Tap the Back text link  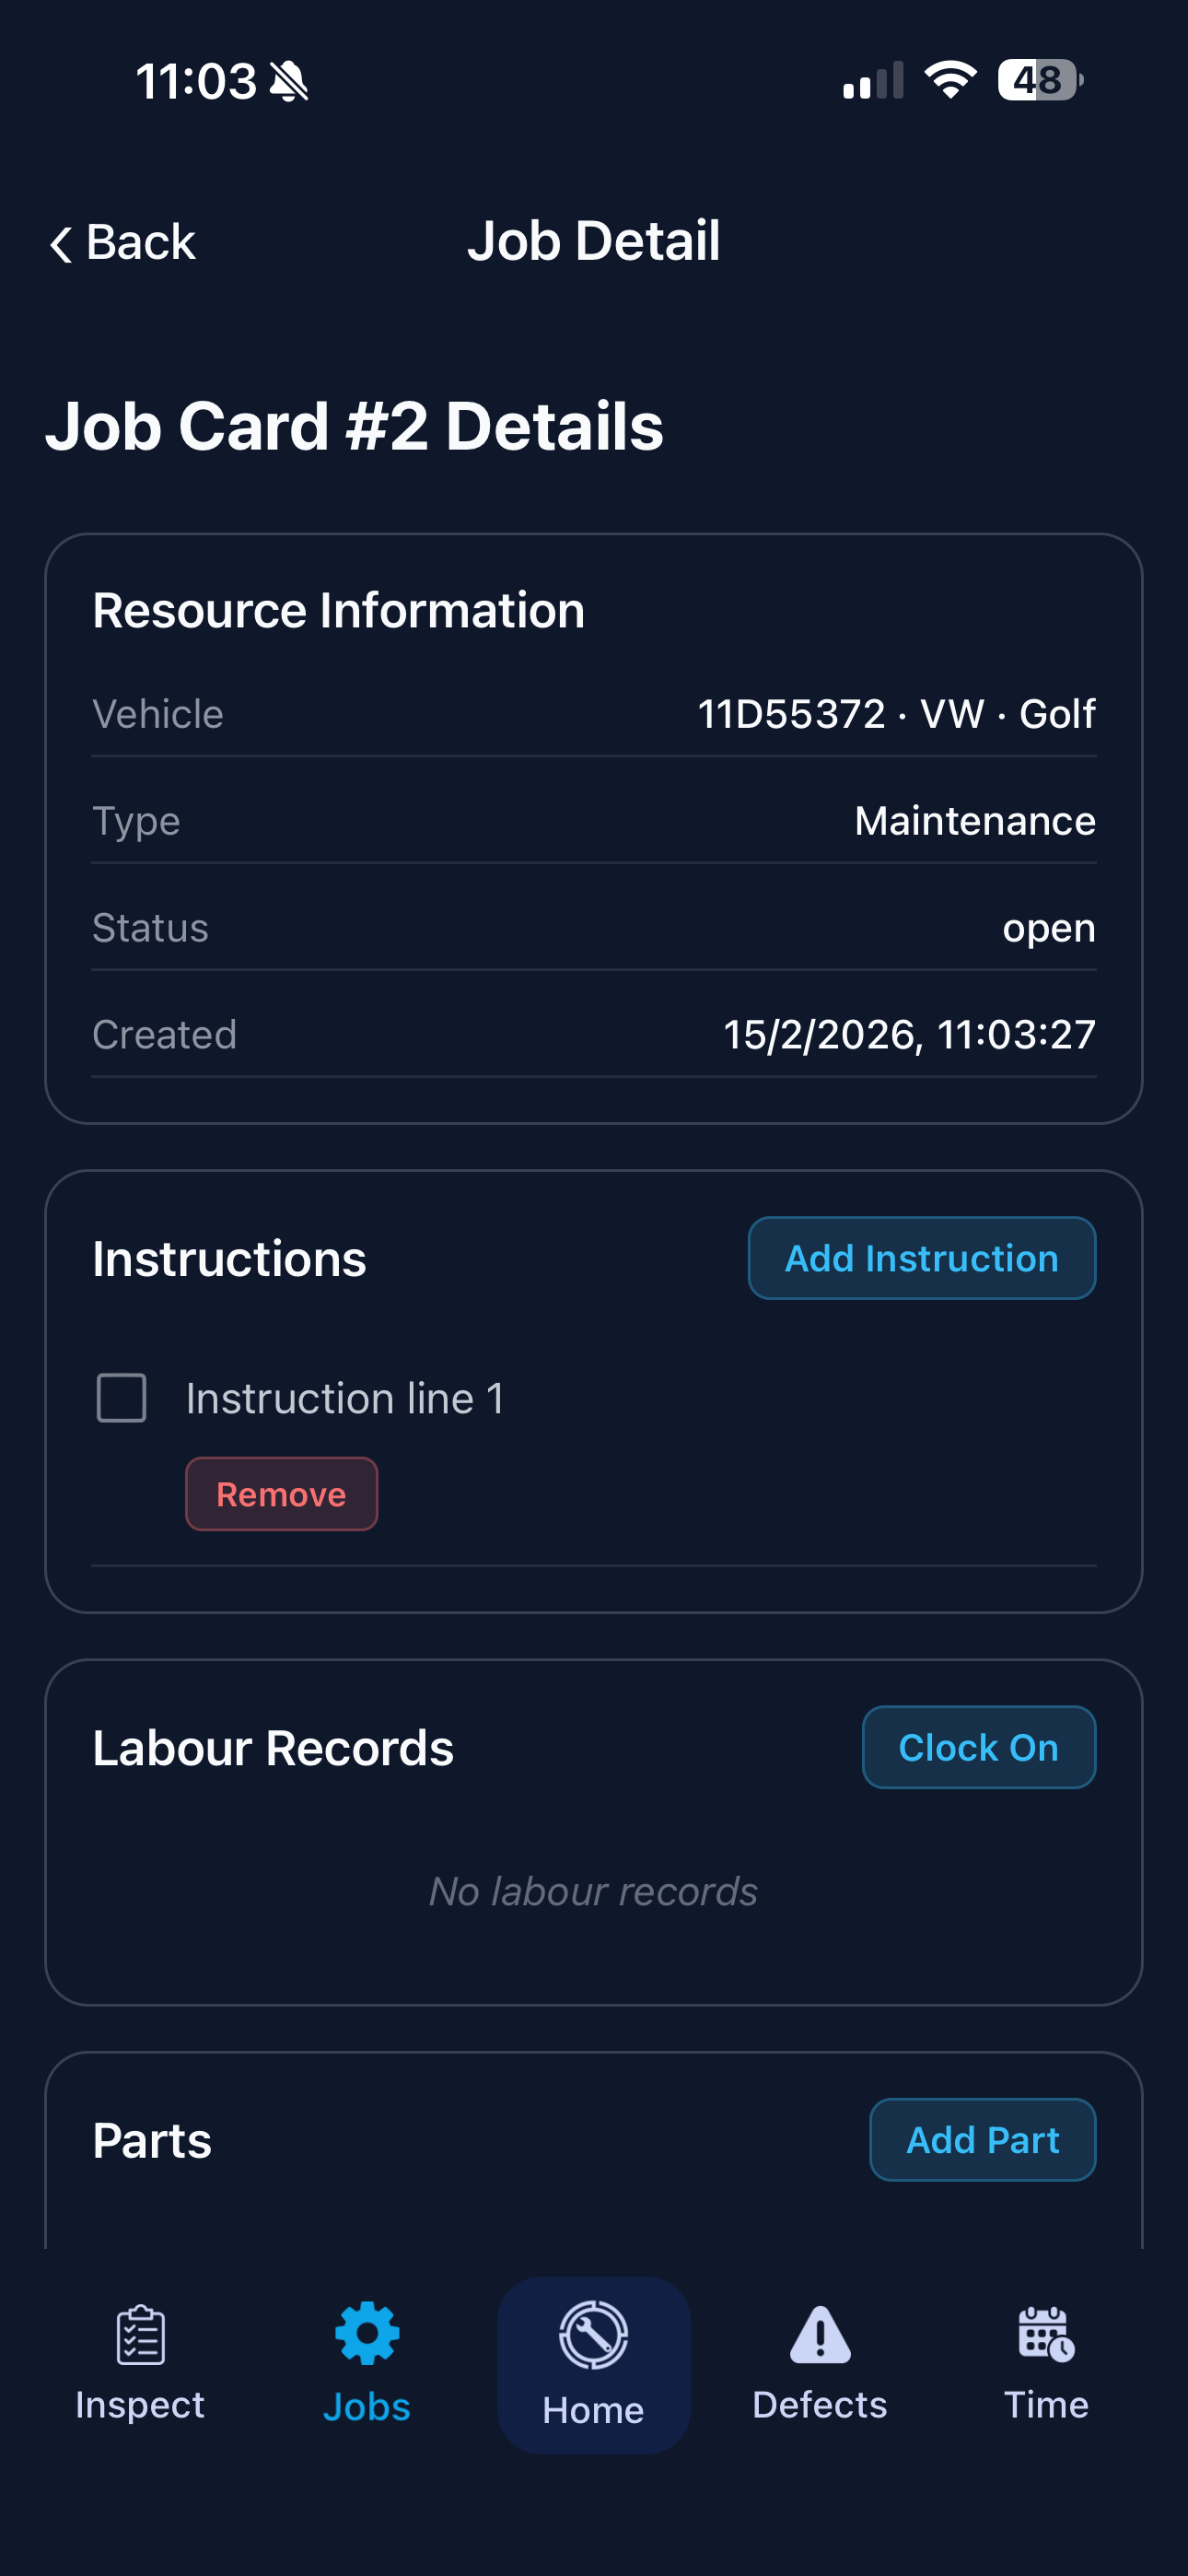pos(141,243)
